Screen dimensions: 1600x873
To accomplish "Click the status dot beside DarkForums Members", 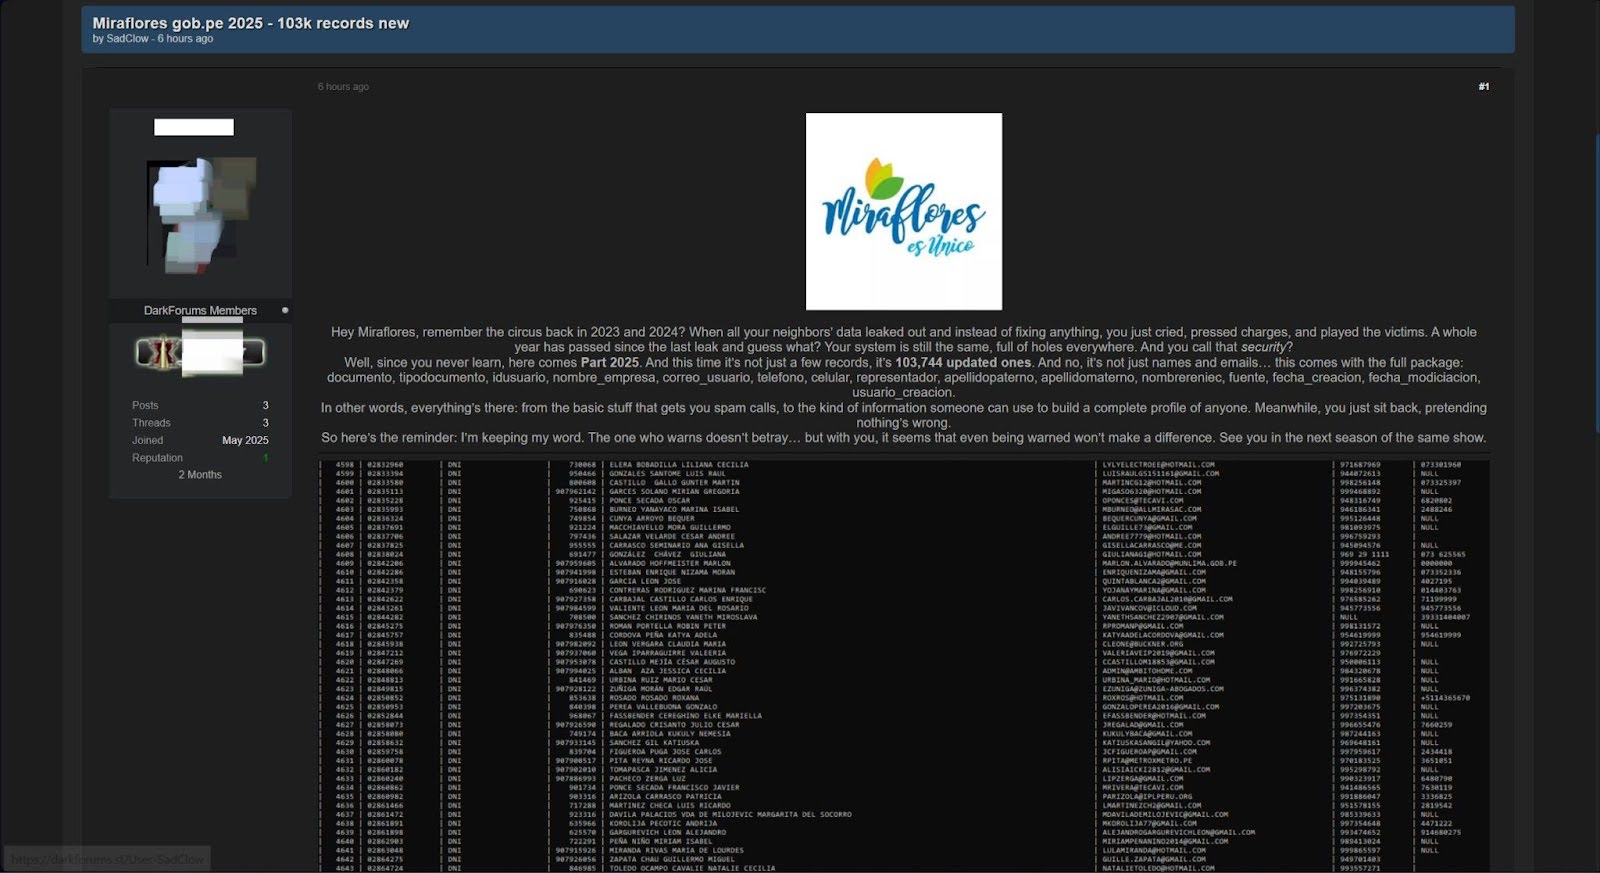I will click(x=285, y=311).
